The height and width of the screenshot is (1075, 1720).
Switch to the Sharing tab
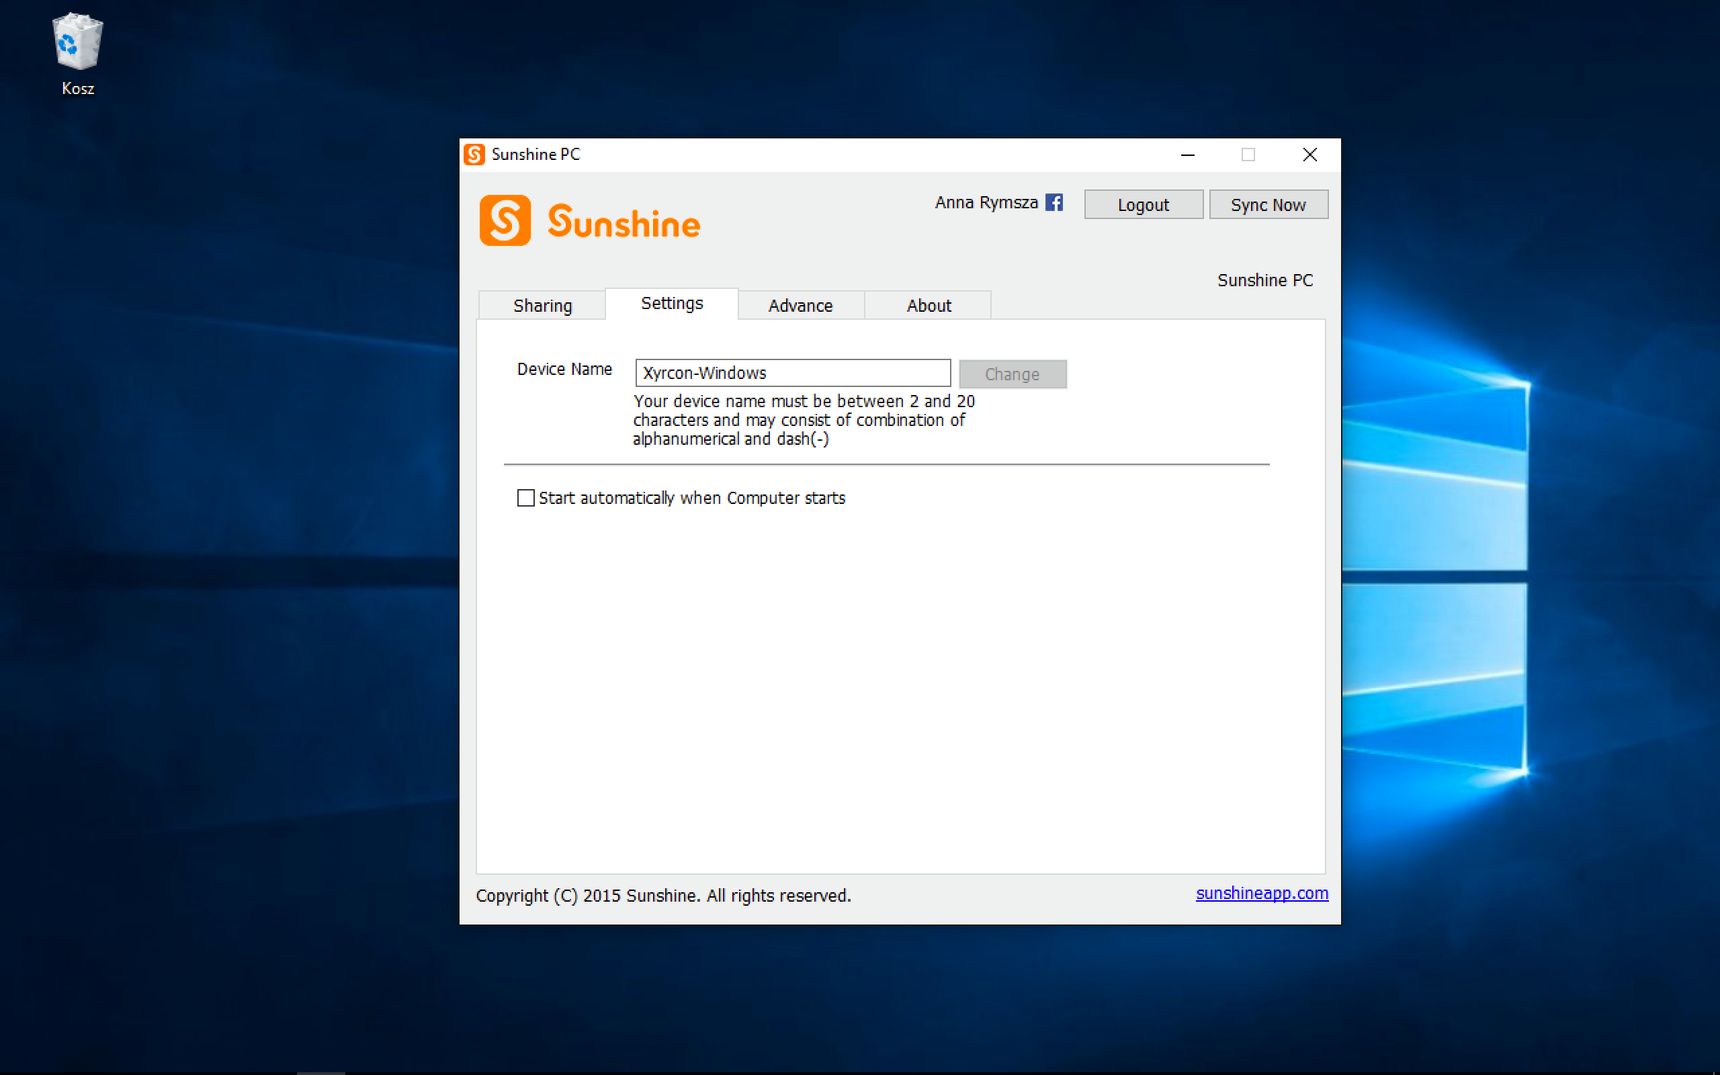tap(542, 305)
